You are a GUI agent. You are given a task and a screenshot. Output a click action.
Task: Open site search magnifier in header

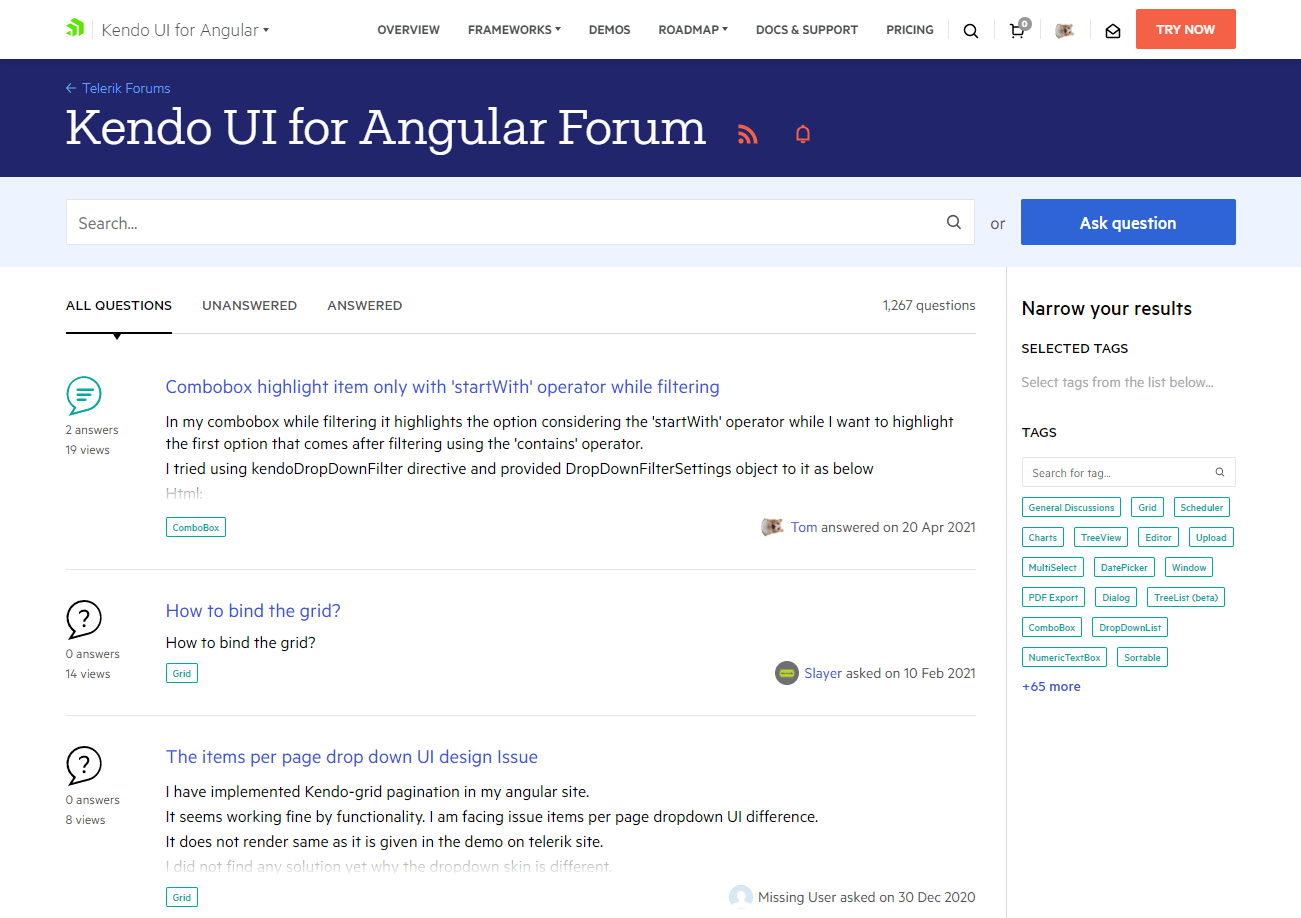[x=971, y=30]
